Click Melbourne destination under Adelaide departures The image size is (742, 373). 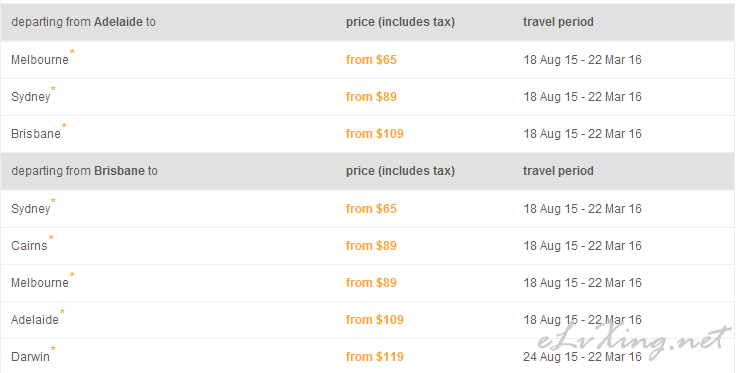click(x=40, y=60)
